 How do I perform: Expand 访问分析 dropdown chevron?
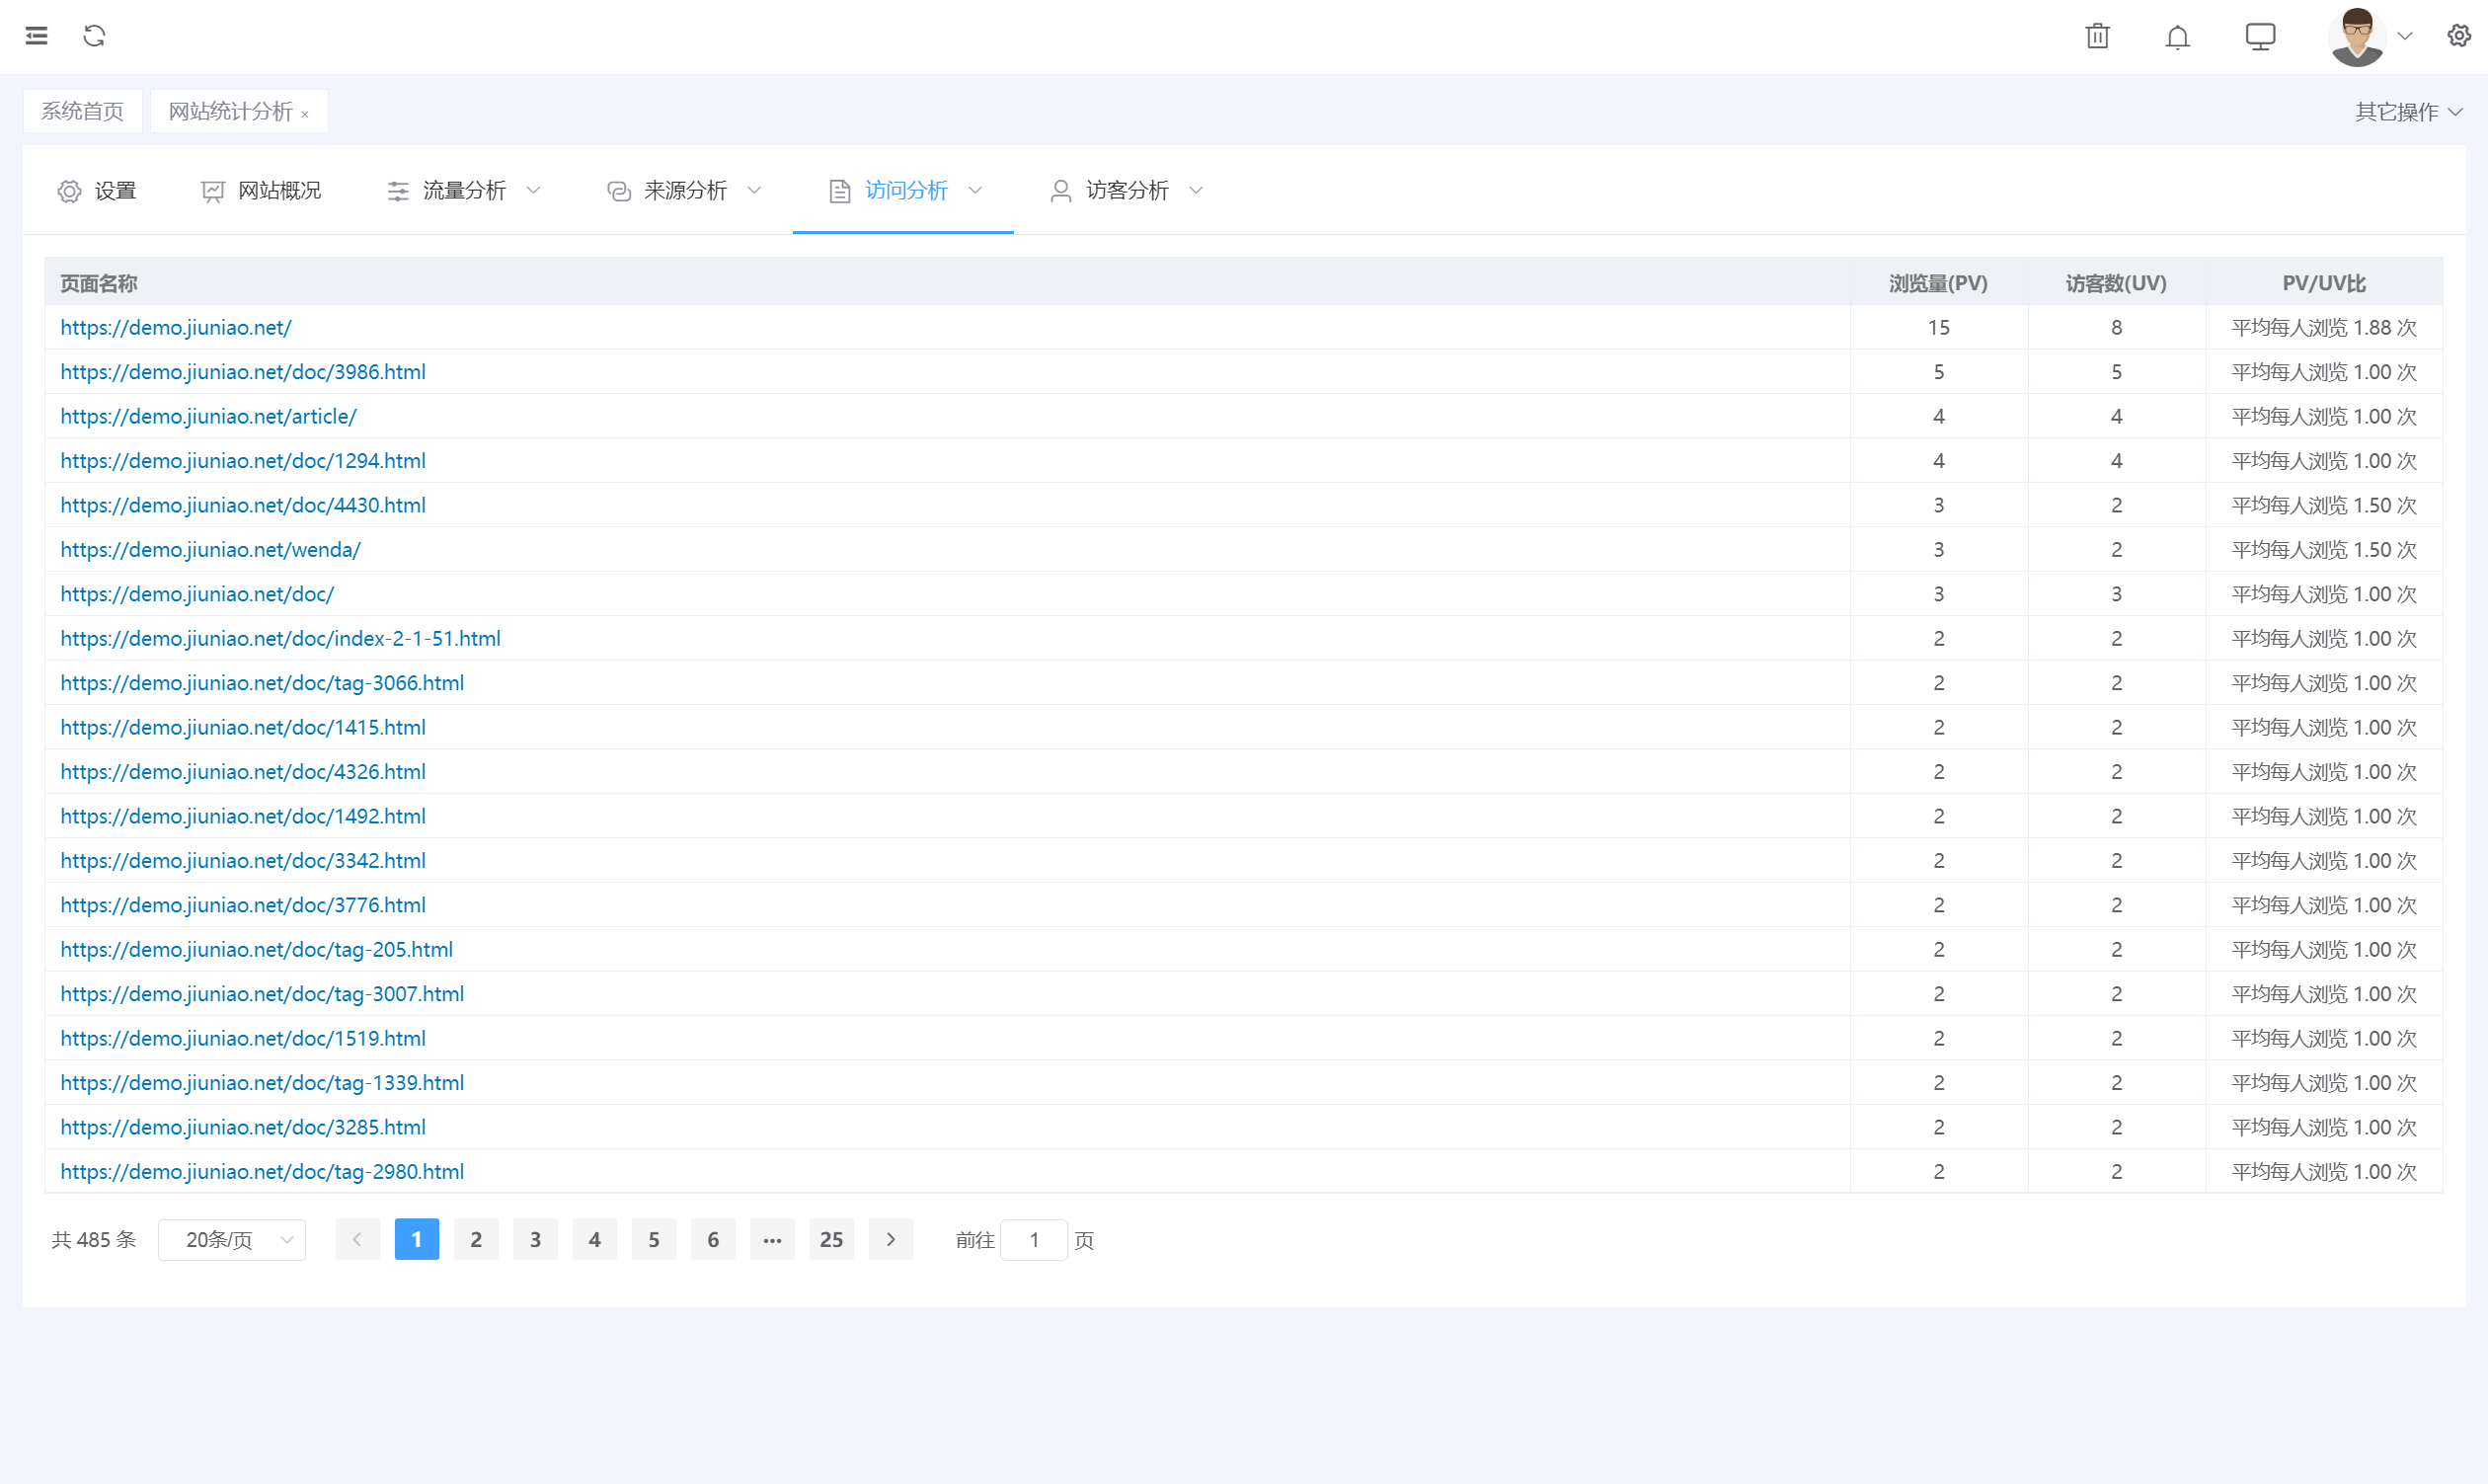tap(975, 190)
